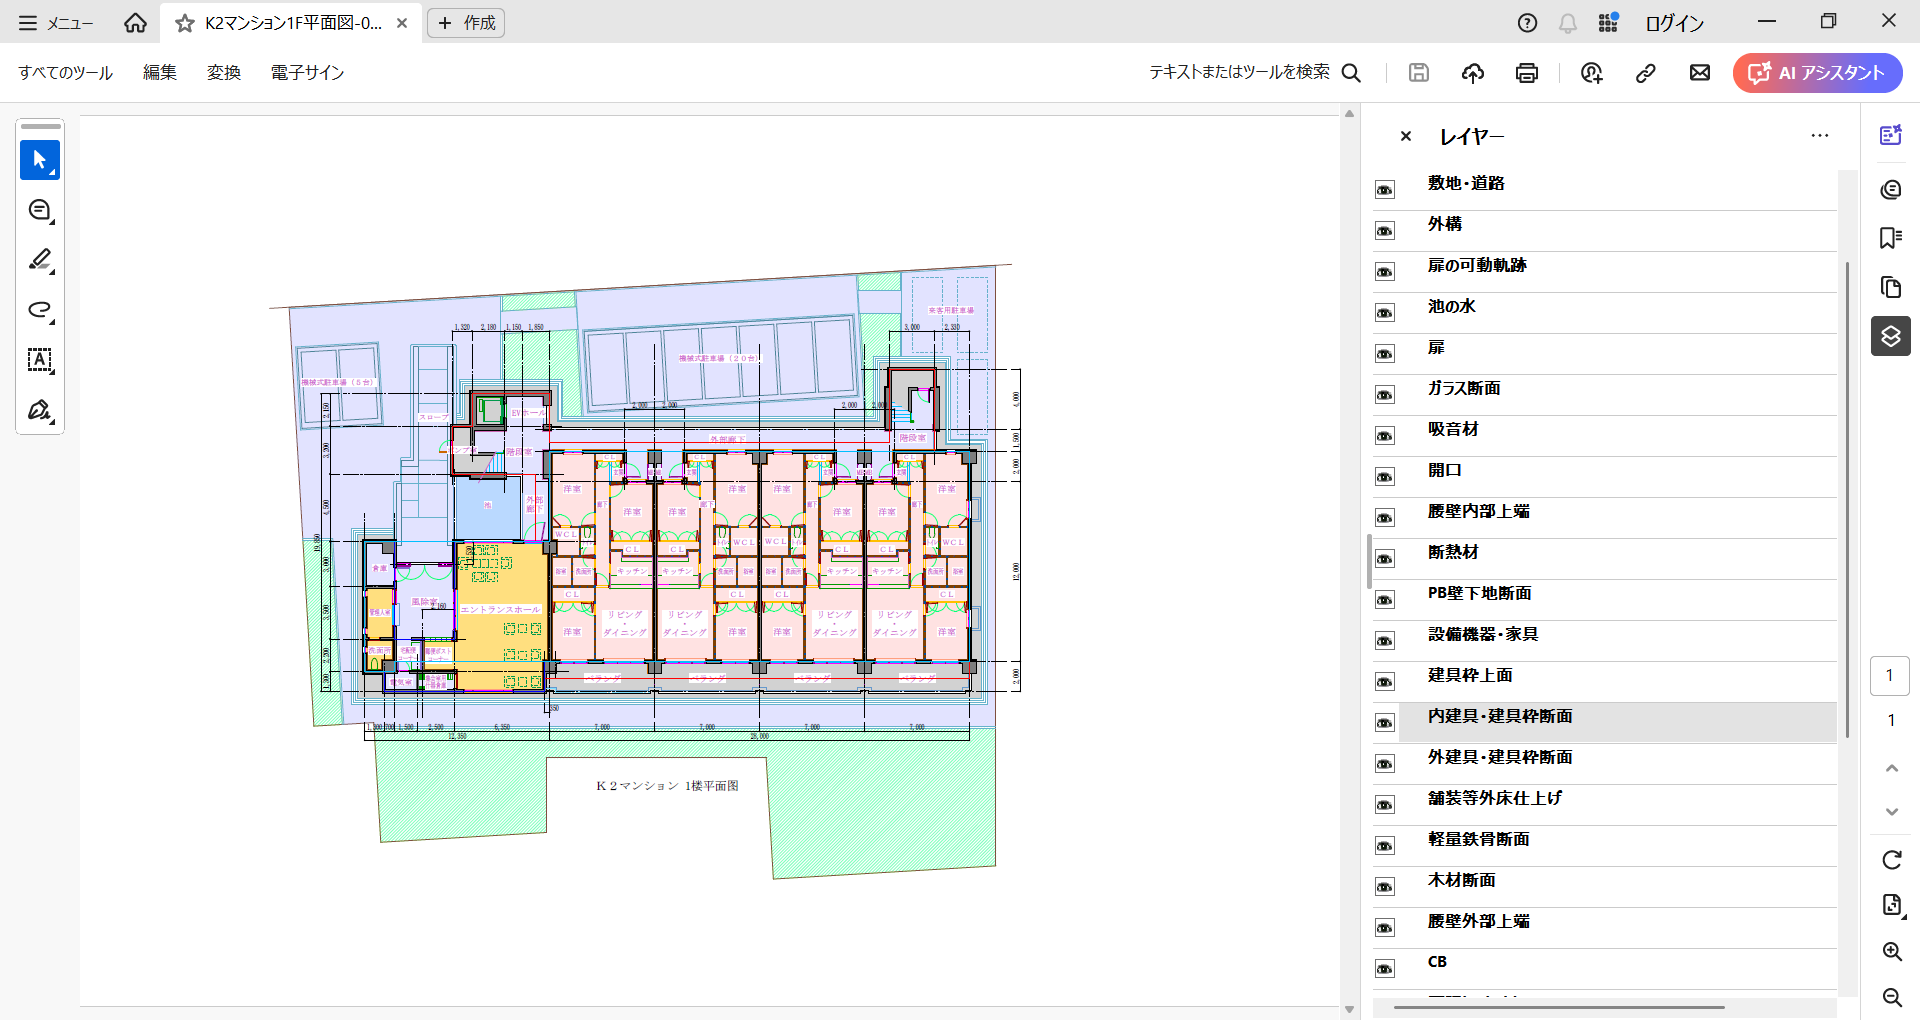Viewport: 1920px width, 1020px height.
Task: Select the arrow selection tool
Action: pyautogui.click(x=40, y=160)
